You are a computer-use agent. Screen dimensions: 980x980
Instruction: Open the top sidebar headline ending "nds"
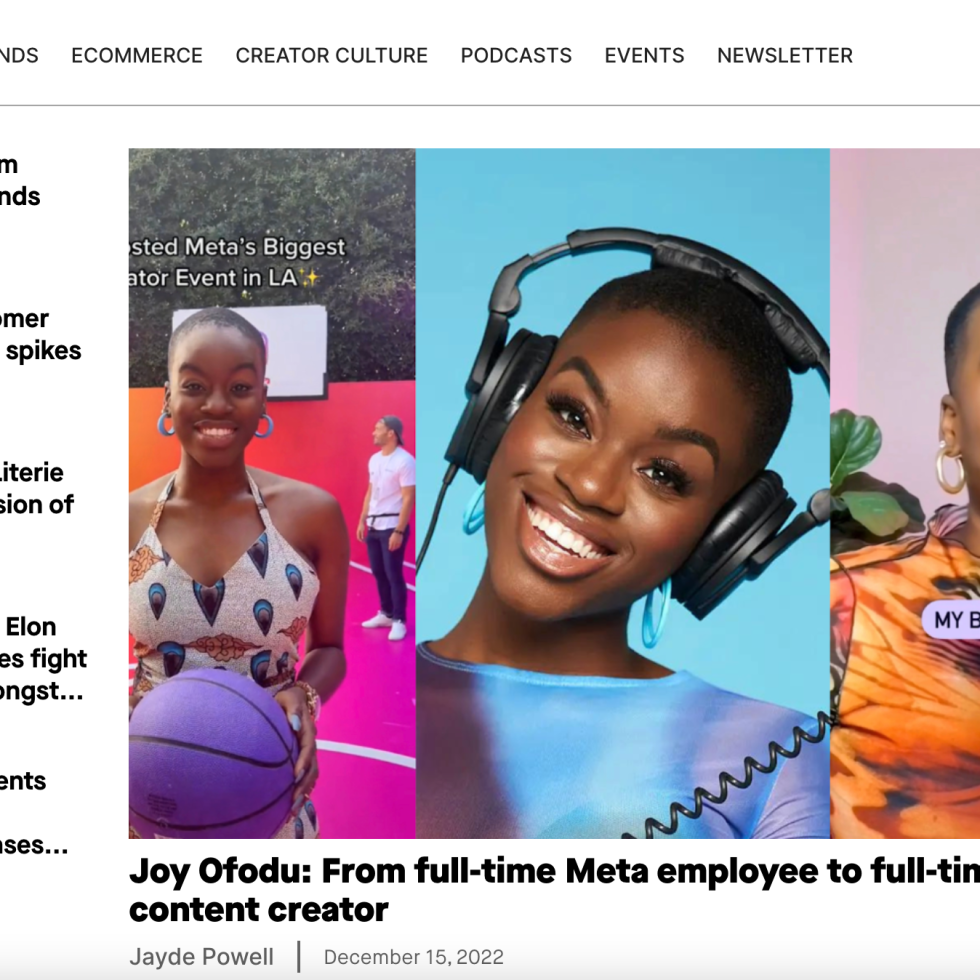(20, 181)
